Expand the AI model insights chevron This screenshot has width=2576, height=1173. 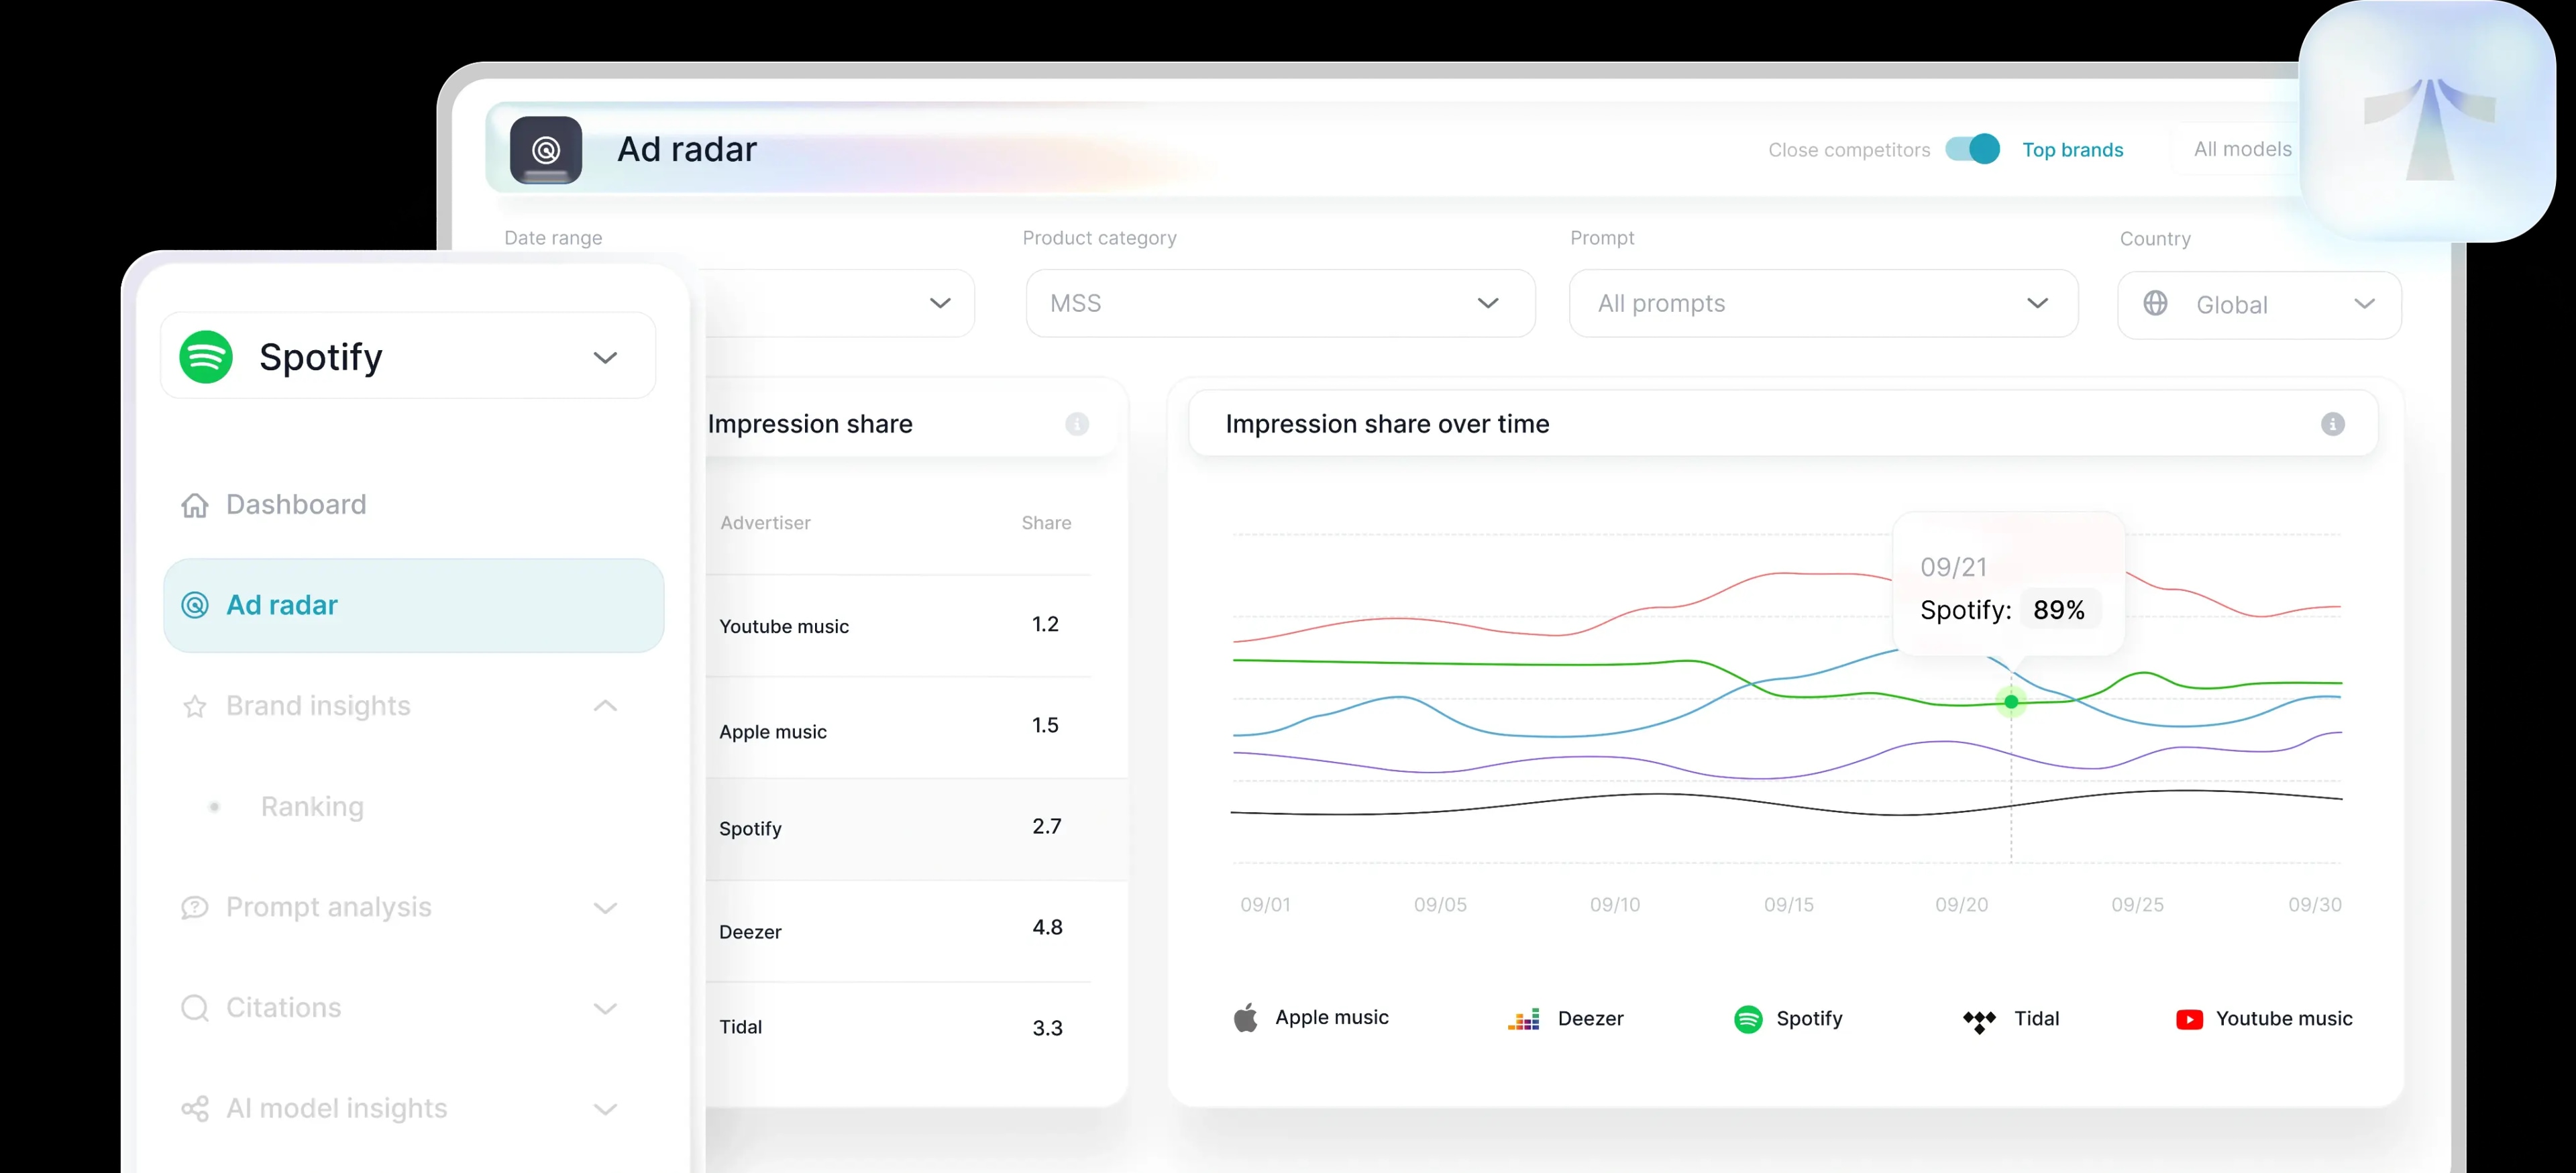click(x=605, y=1110)
